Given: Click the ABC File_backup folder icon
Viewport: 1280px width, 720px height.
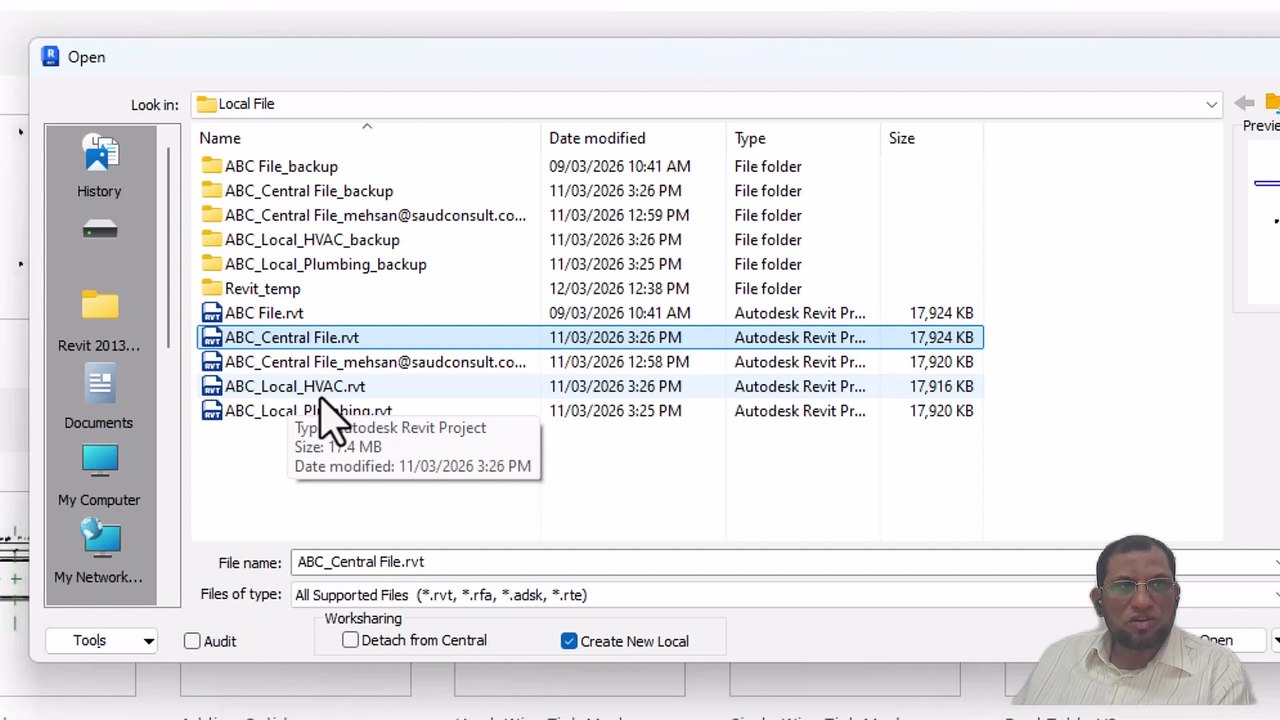Looking at the screenshot, I should coord(211,166).
